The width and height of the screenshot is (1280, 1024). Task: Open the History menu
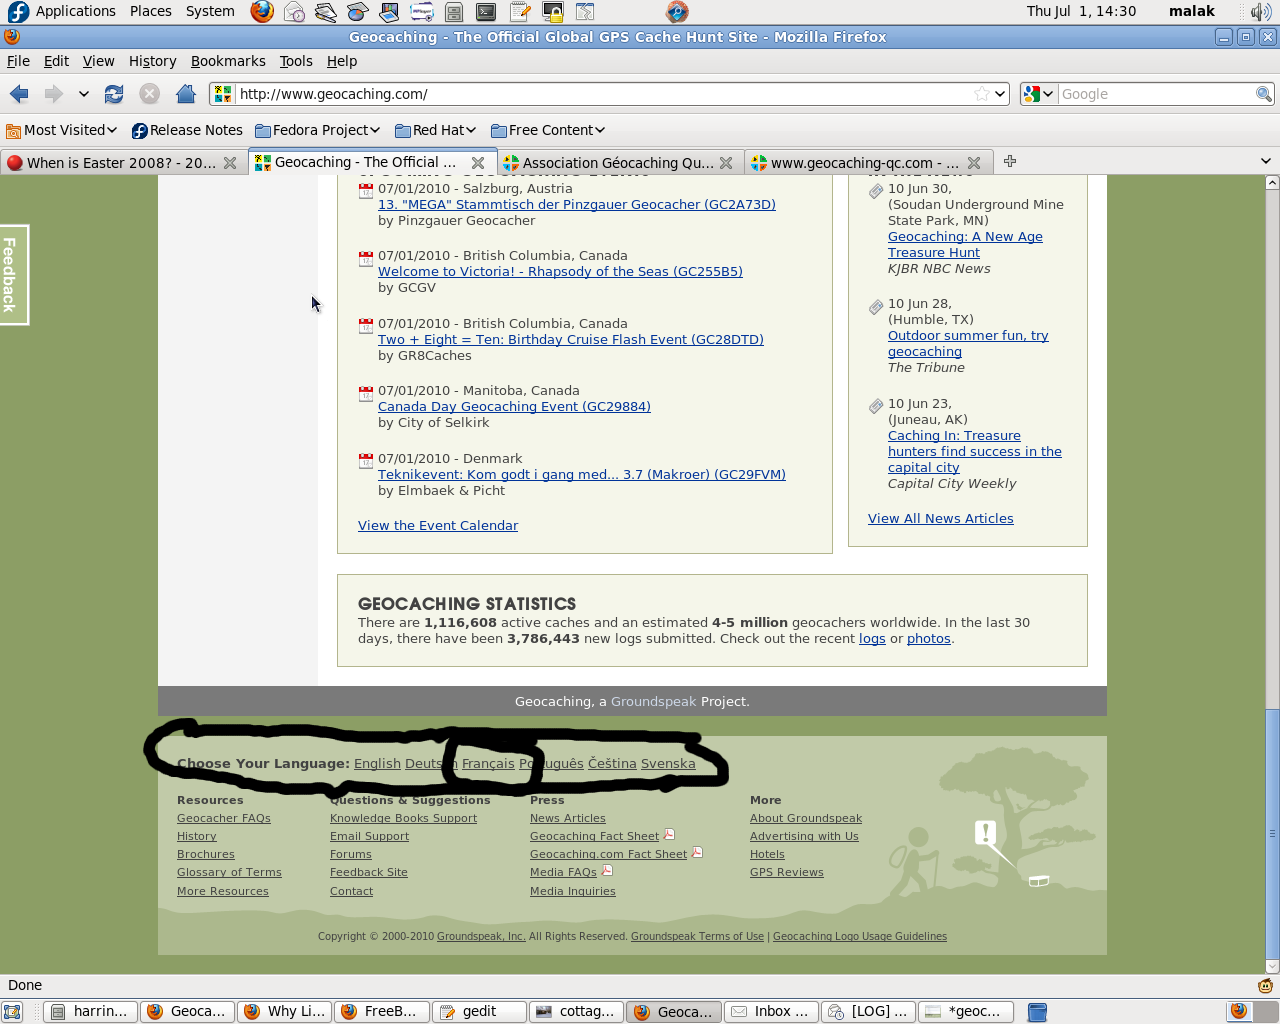[x=152, y=61]
